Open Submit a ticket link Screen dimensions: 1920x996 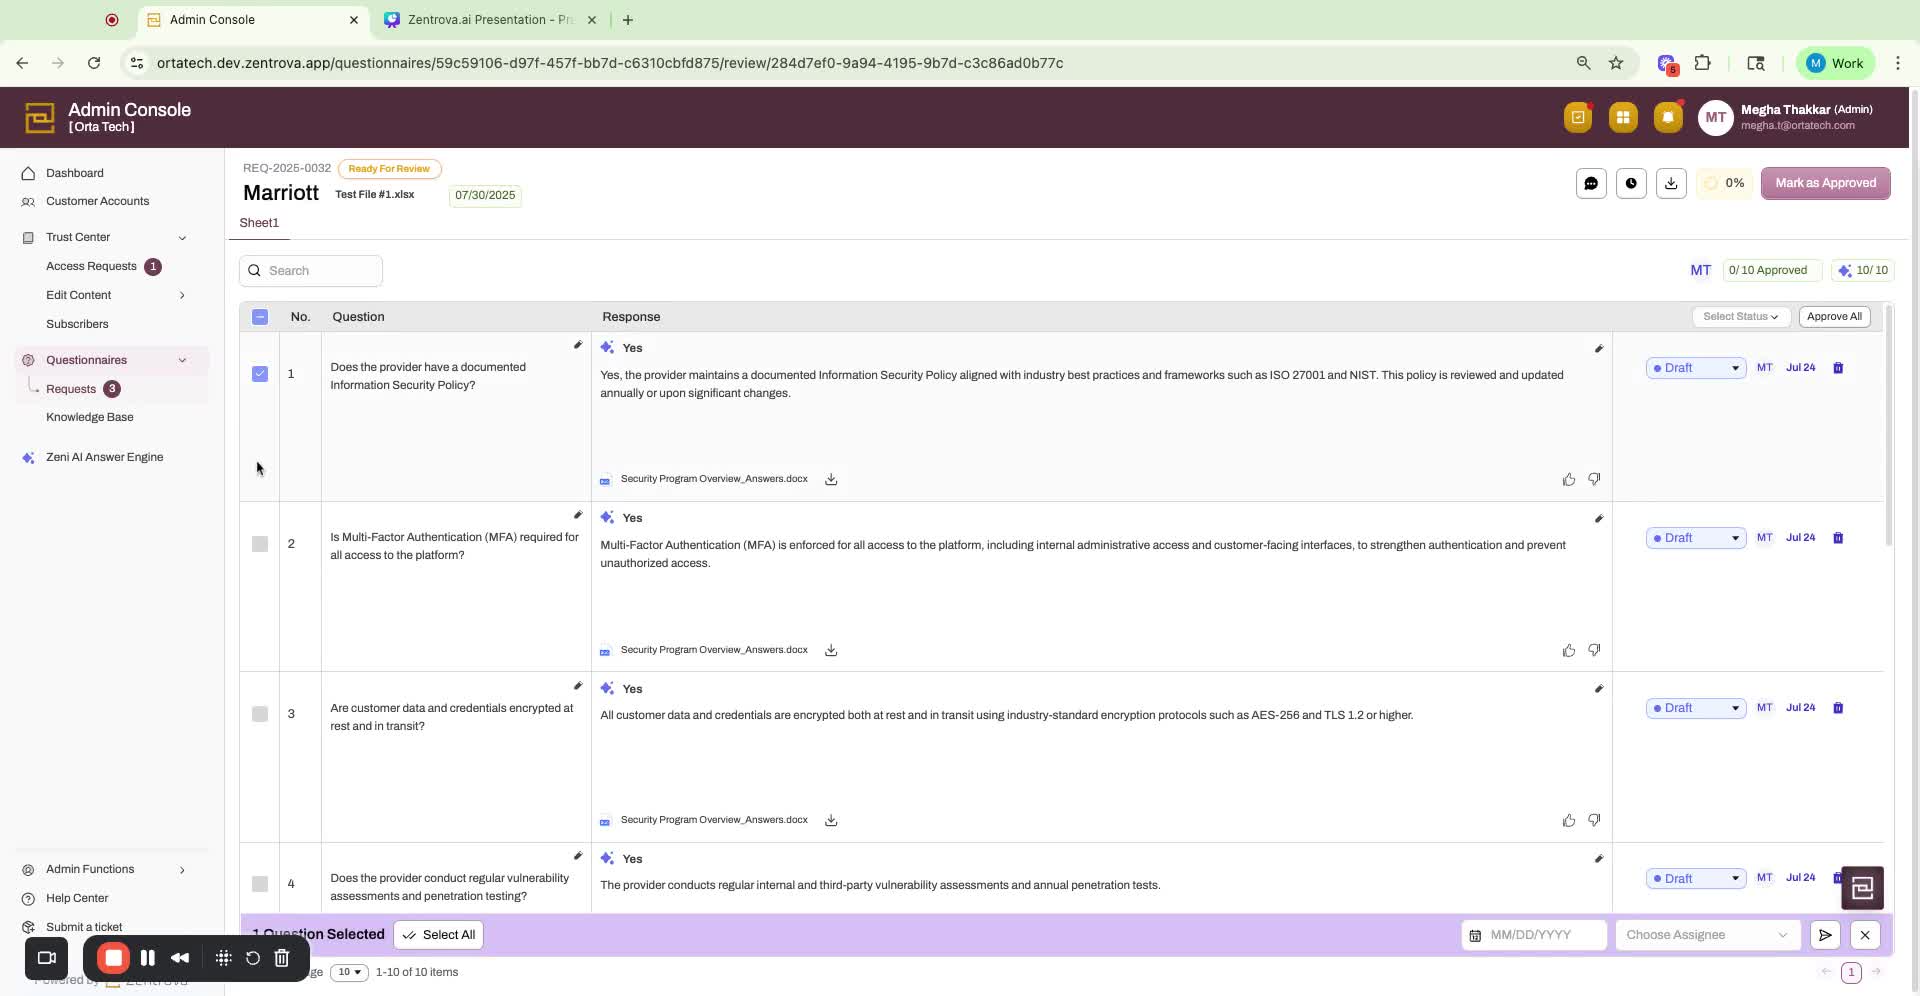[x=84, y=929]
